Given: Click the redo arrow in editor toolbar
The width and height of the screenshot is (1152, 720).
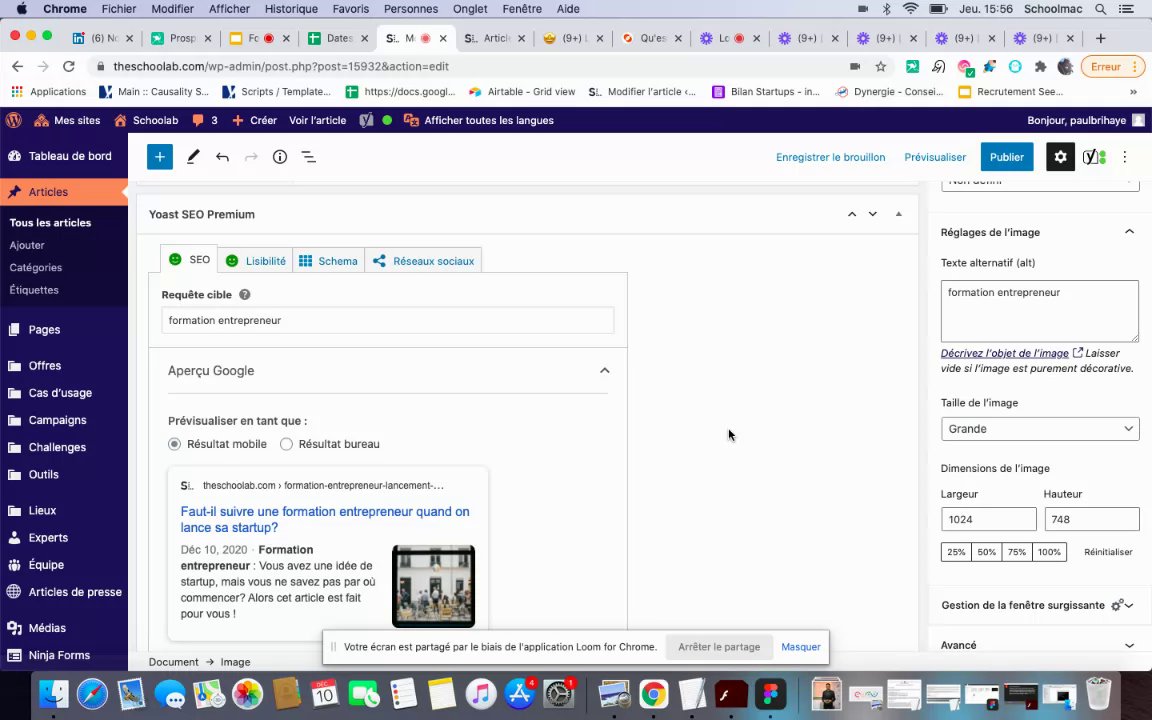Looking at the screenshot, I should tap(251, 157).
